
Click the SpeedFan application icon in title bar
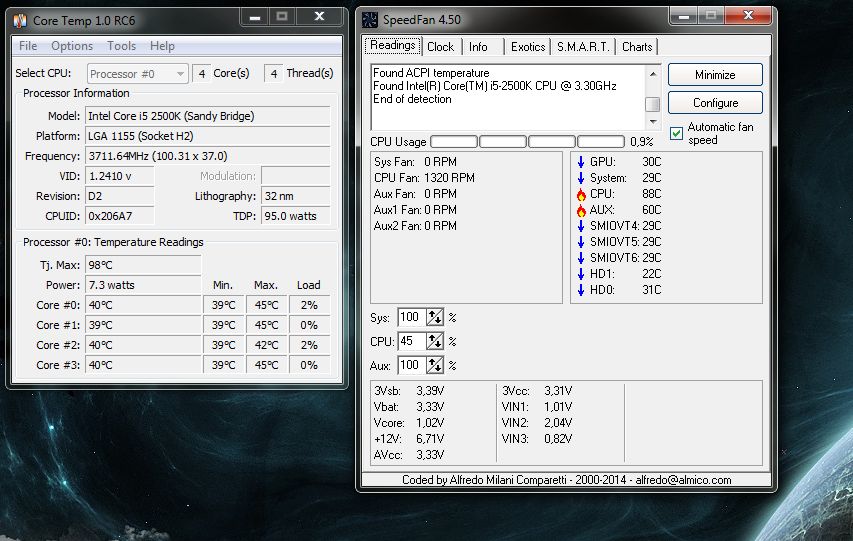pos(370,20)
